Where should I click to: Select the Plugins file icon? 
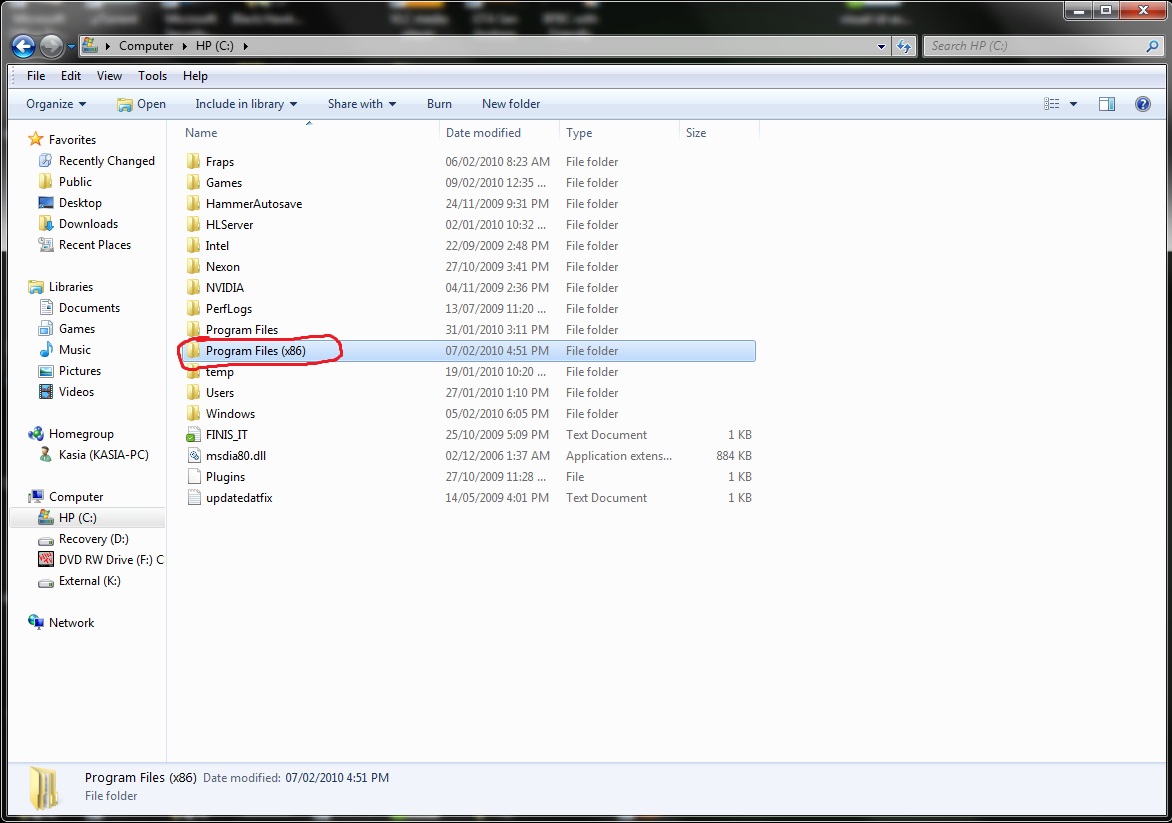point(194,476)
